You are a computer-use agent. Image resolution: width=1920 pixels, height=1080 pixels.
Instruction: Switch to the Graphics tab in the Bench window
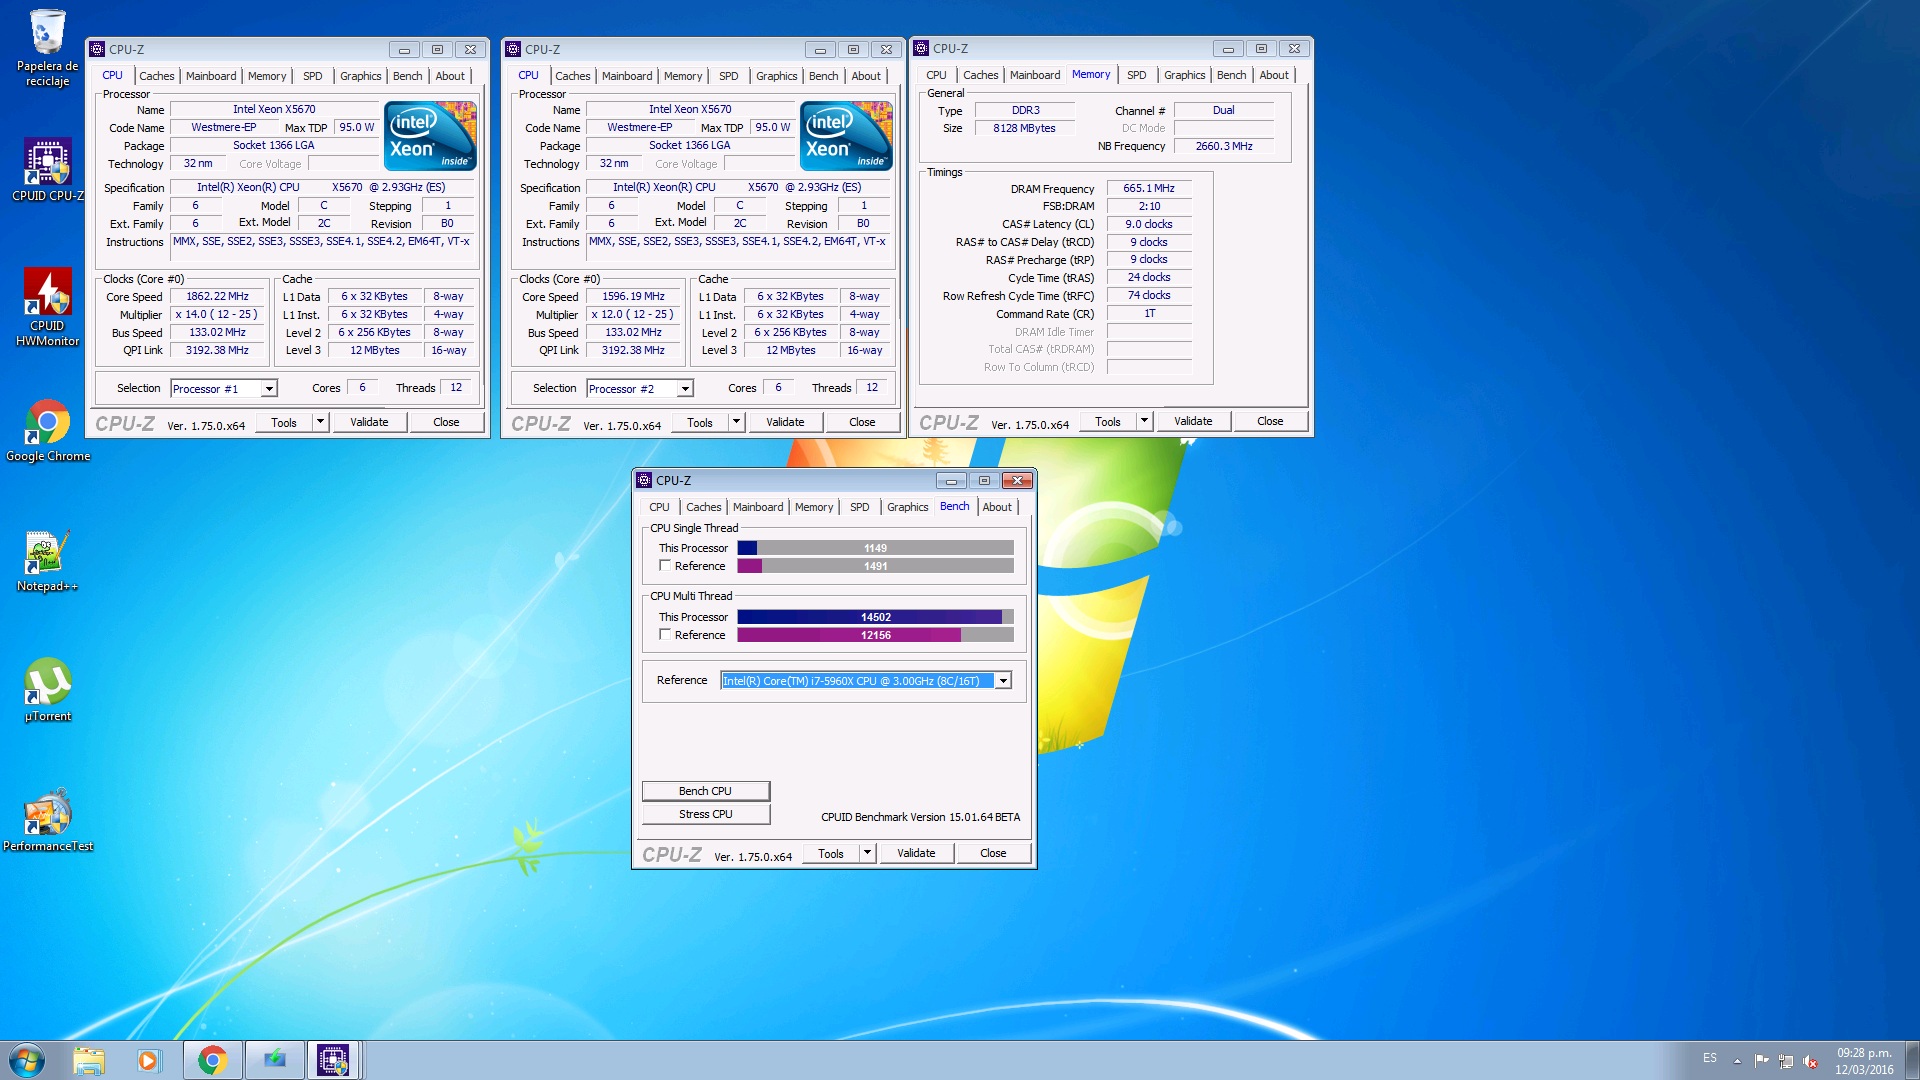click(x=907, y=507)
